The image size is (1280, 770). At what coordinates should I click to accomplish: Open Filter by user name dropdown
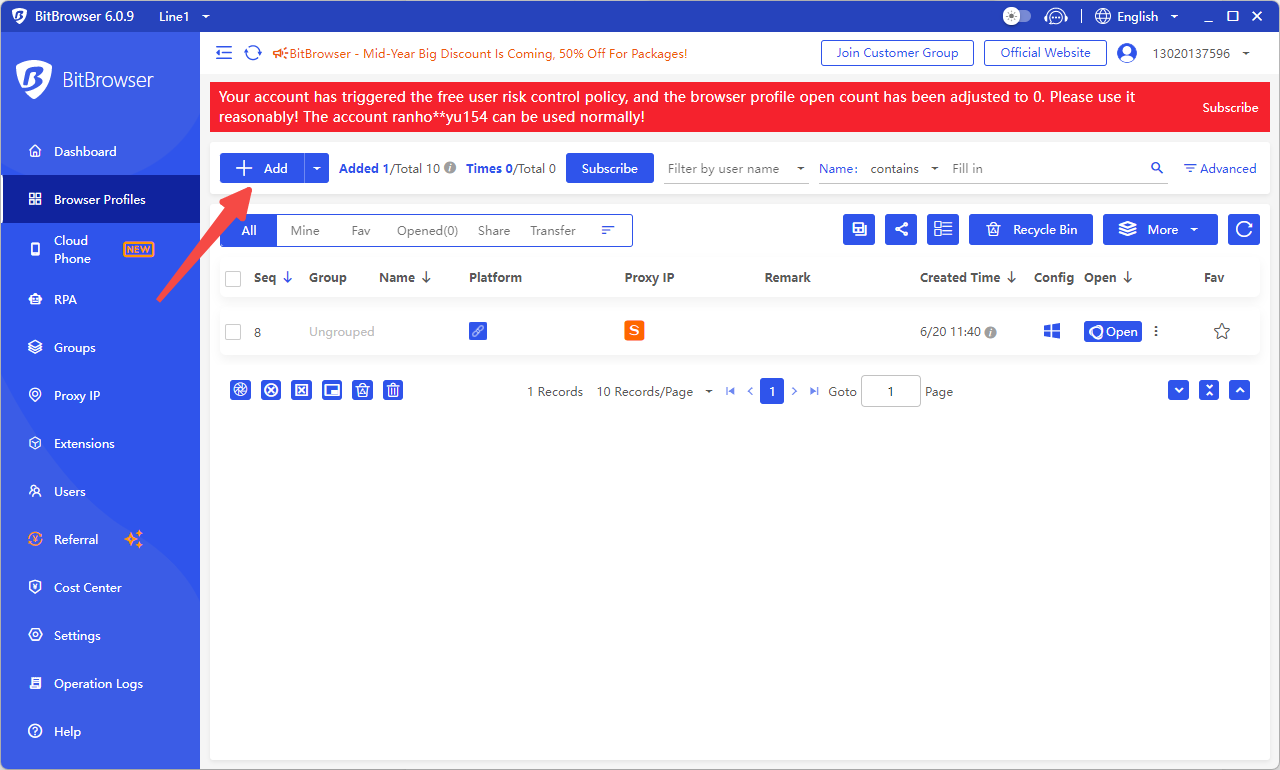(x=736, y=168)
